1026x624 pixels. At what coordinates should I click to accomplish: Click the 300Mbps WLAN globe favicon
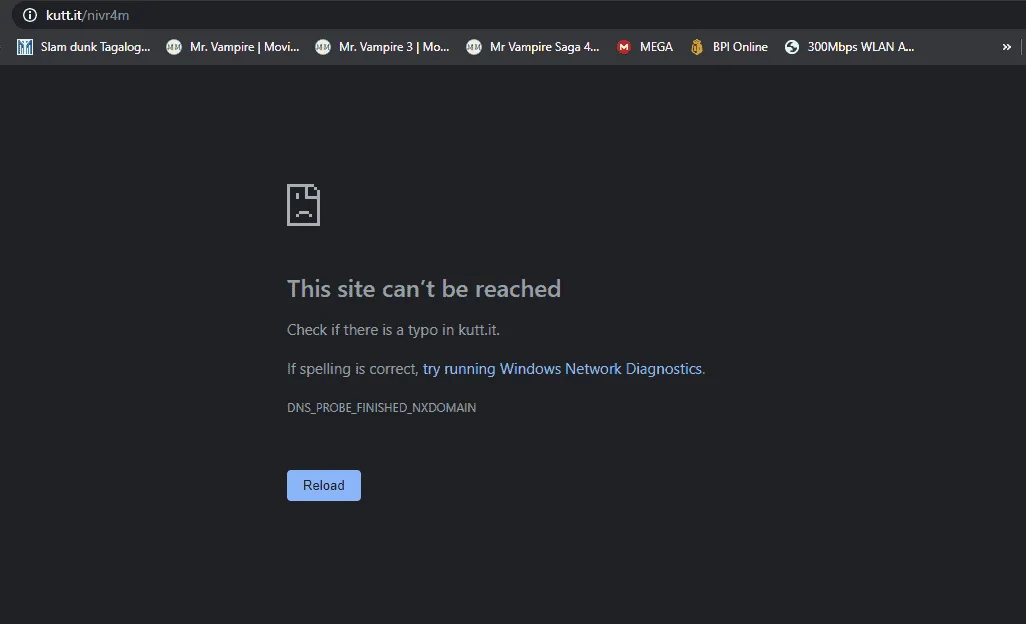(792, 47)
